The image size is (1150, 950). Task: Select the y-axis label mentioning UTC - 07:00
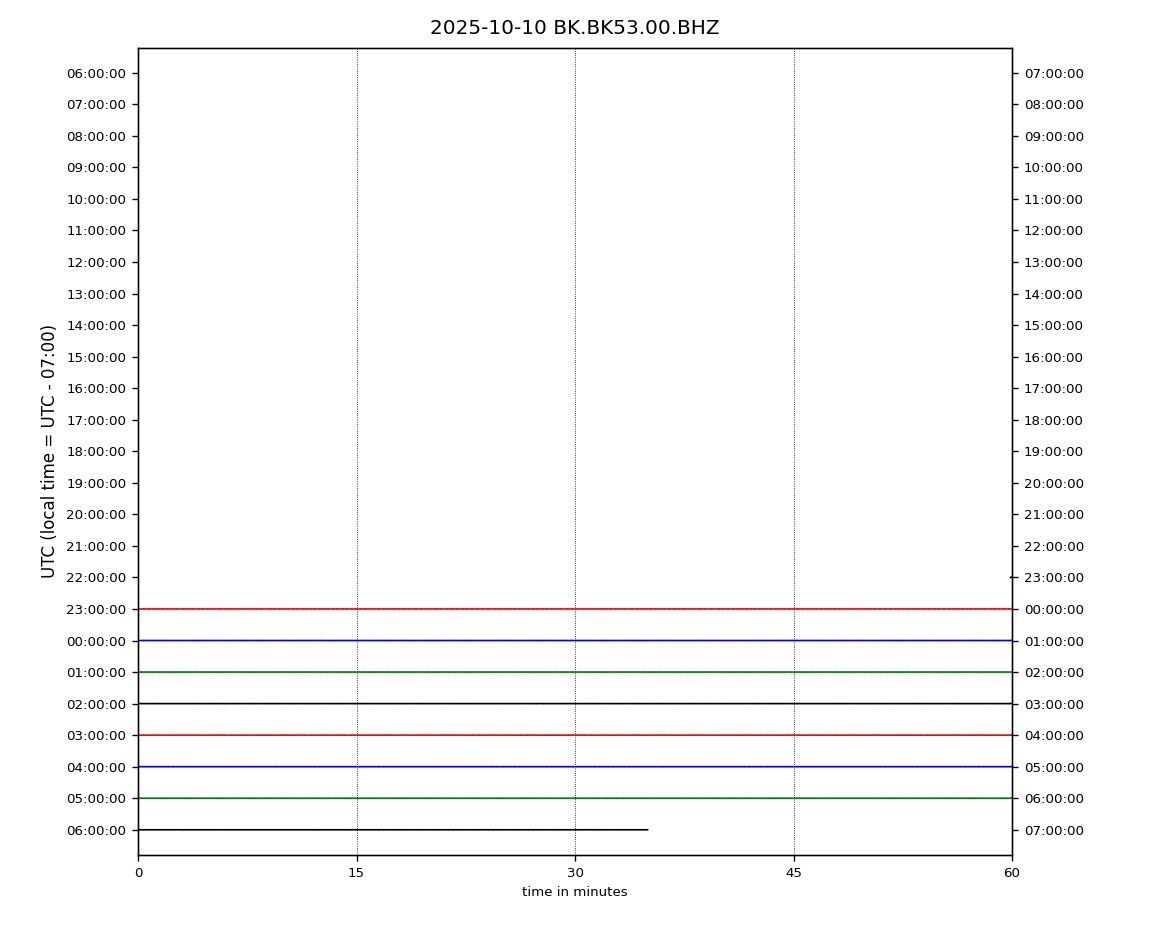tap(49, 451)
